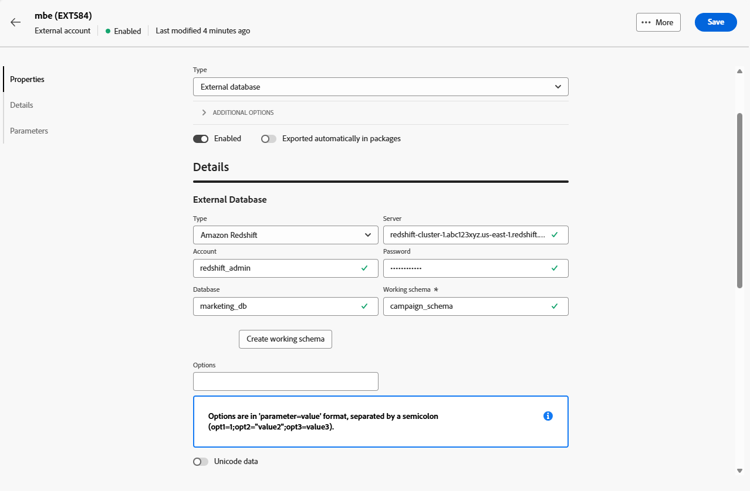
Task: Turn on the Unicode data toggle
Action: pos(201,462)
